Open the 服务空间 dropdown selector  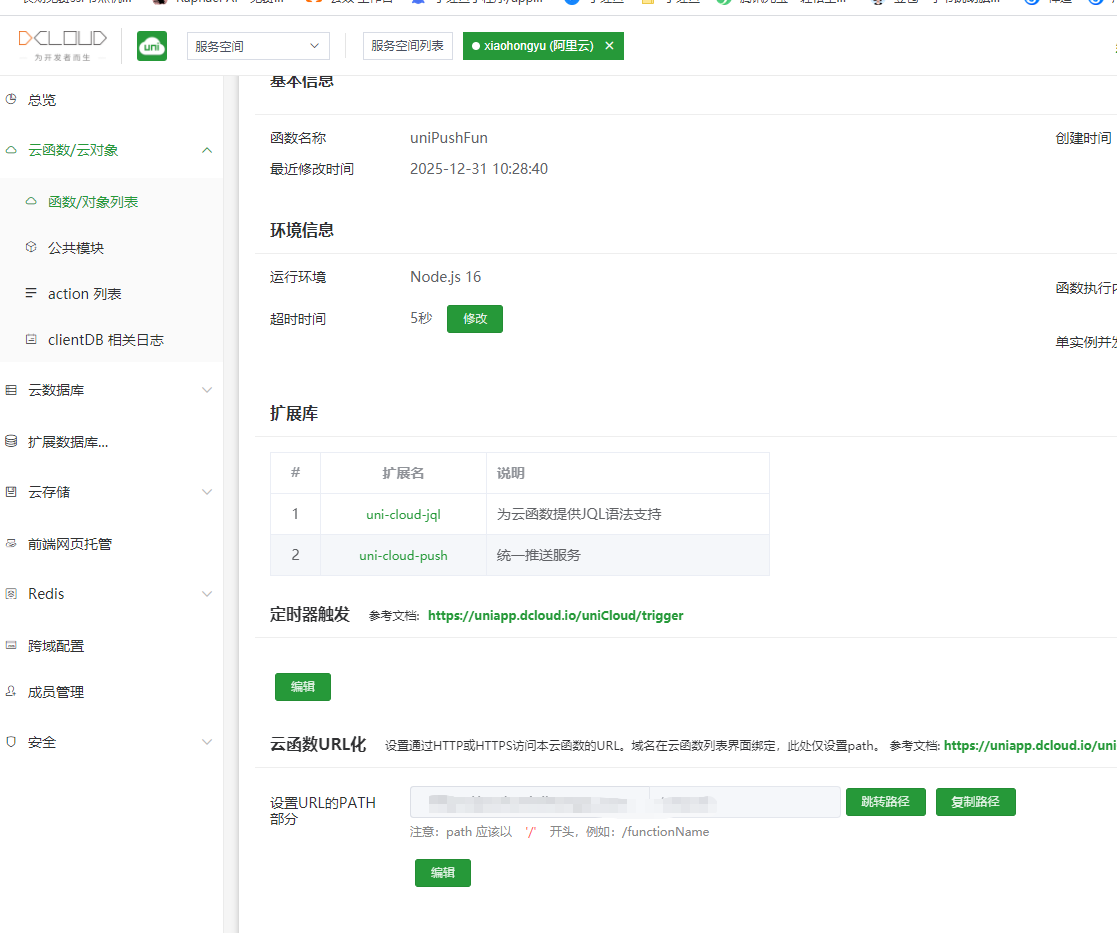[x=257, y=46]
